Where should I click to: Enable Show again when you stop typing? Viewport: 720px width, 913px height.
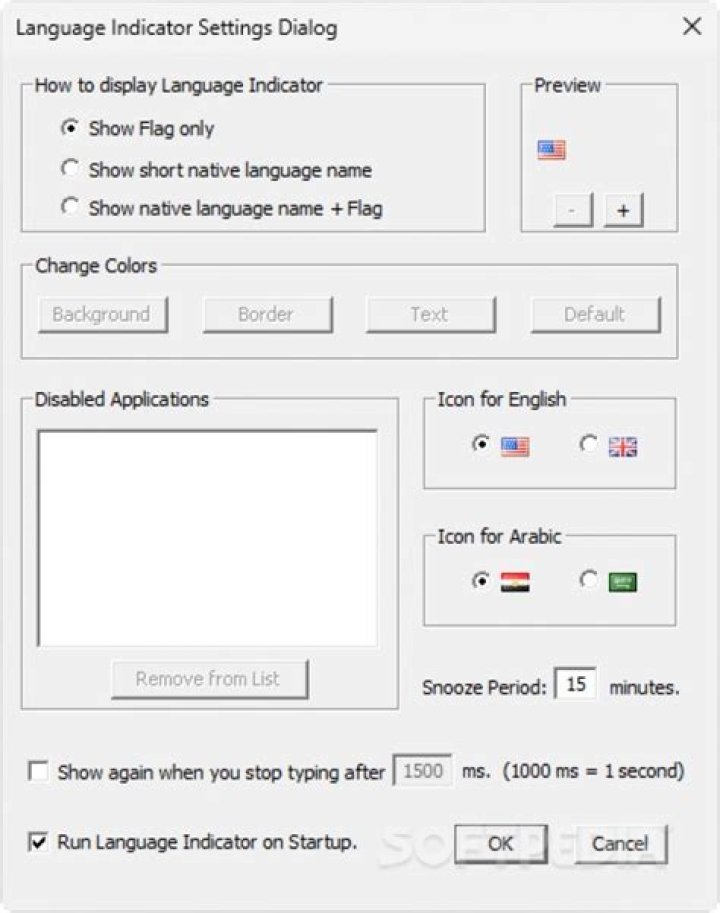[x=38, y=771]
